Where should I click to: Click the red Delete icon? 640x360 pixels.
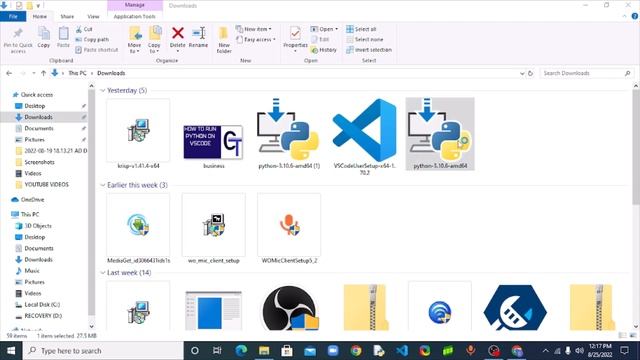tap(178, 33)
